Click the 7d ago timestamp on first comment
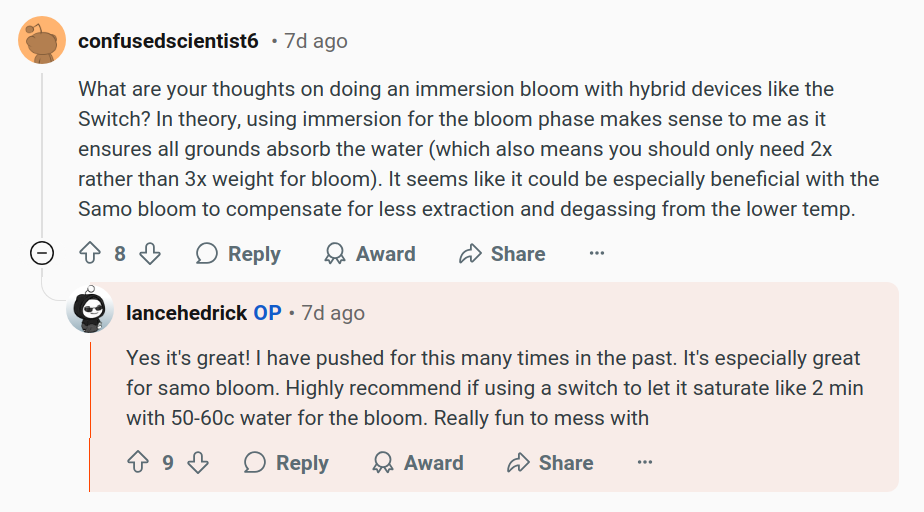Viewport: 924px width, 512px height. tap(316, 41)
